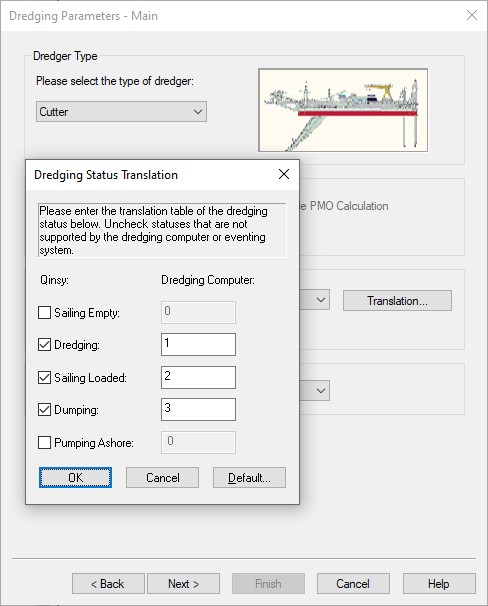
Task: Enable the Sailing Empty checkbox
Action: [x=44, y=312]
